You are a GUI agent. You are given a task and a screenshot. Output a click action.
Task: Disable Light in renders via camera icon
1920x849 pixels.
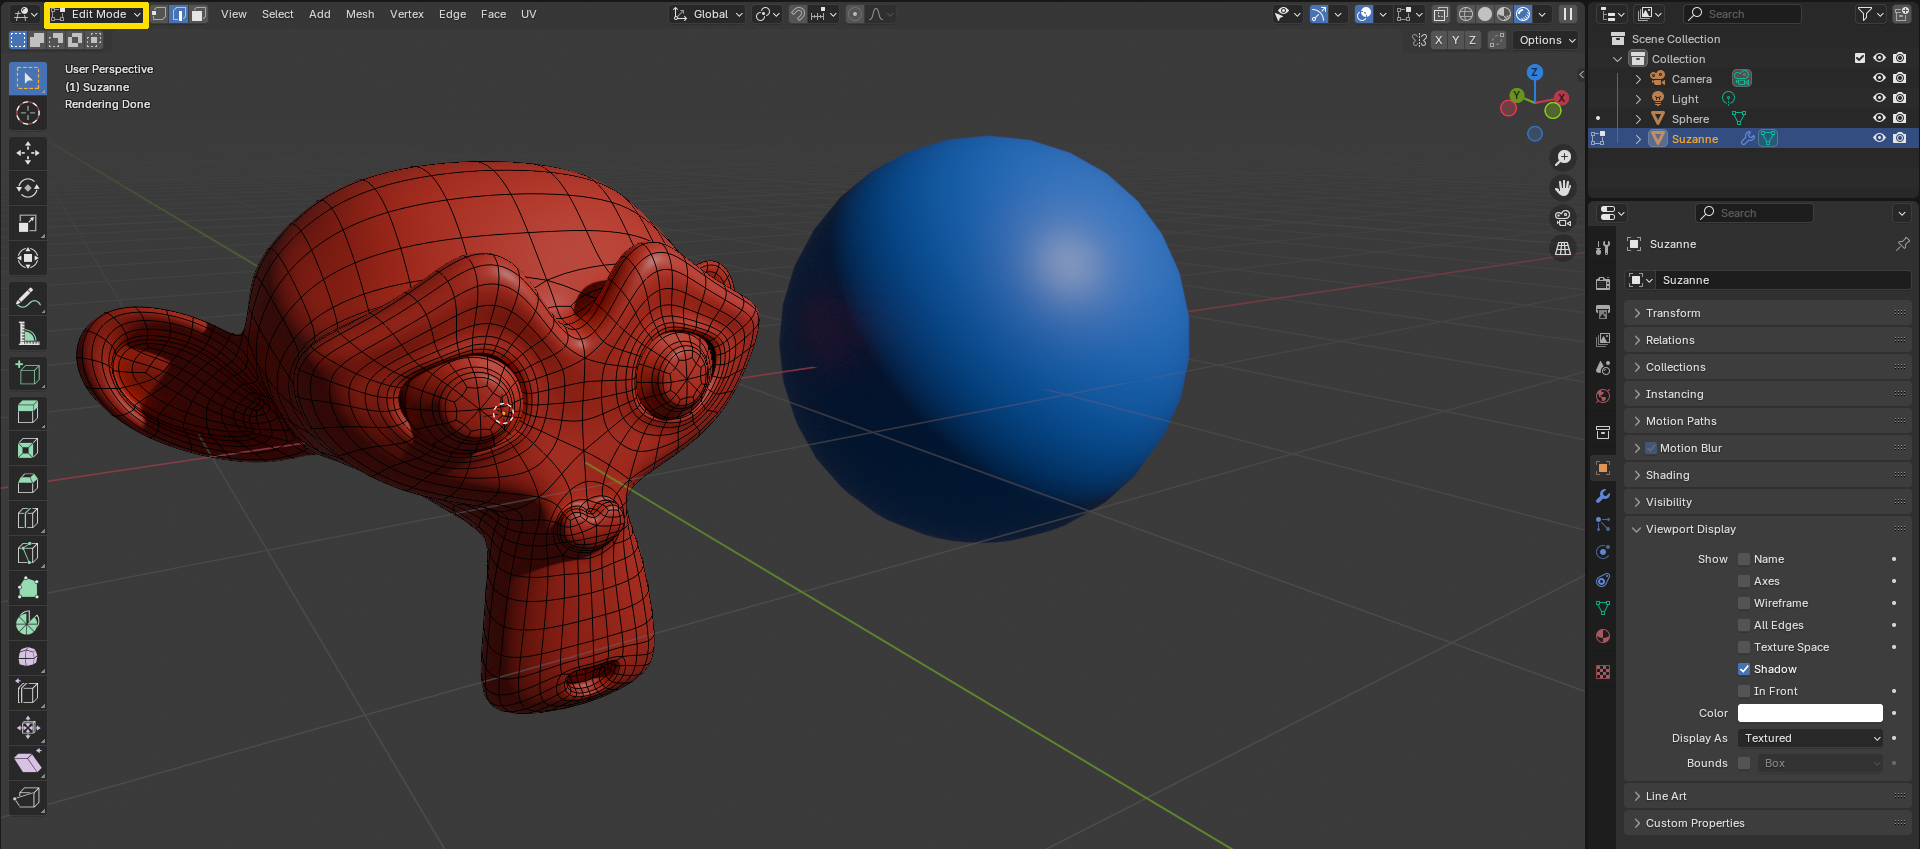[x=1899, y=98]
